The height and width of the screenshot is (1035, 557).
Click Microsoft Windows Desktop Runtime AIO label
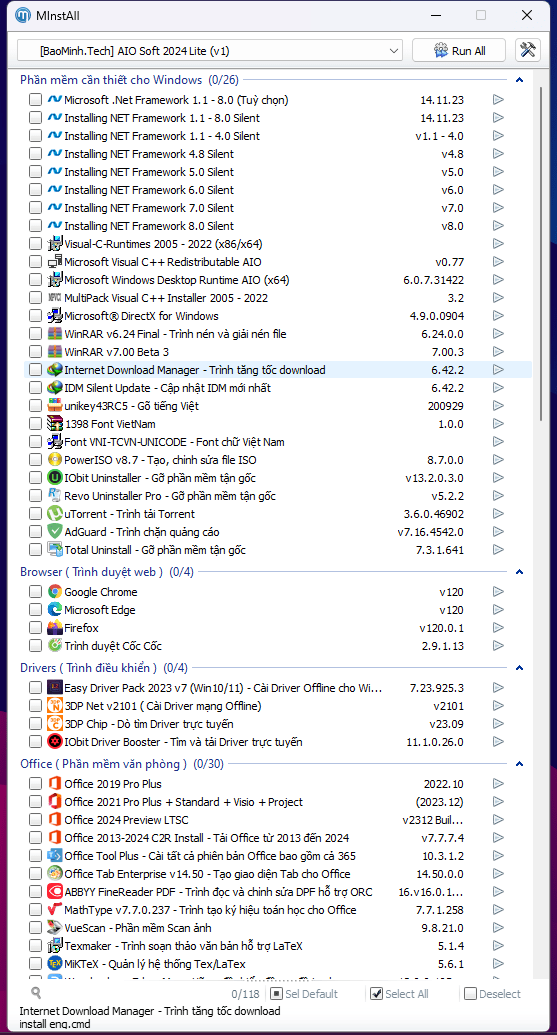pyautogui.click(x=176, y=280)
